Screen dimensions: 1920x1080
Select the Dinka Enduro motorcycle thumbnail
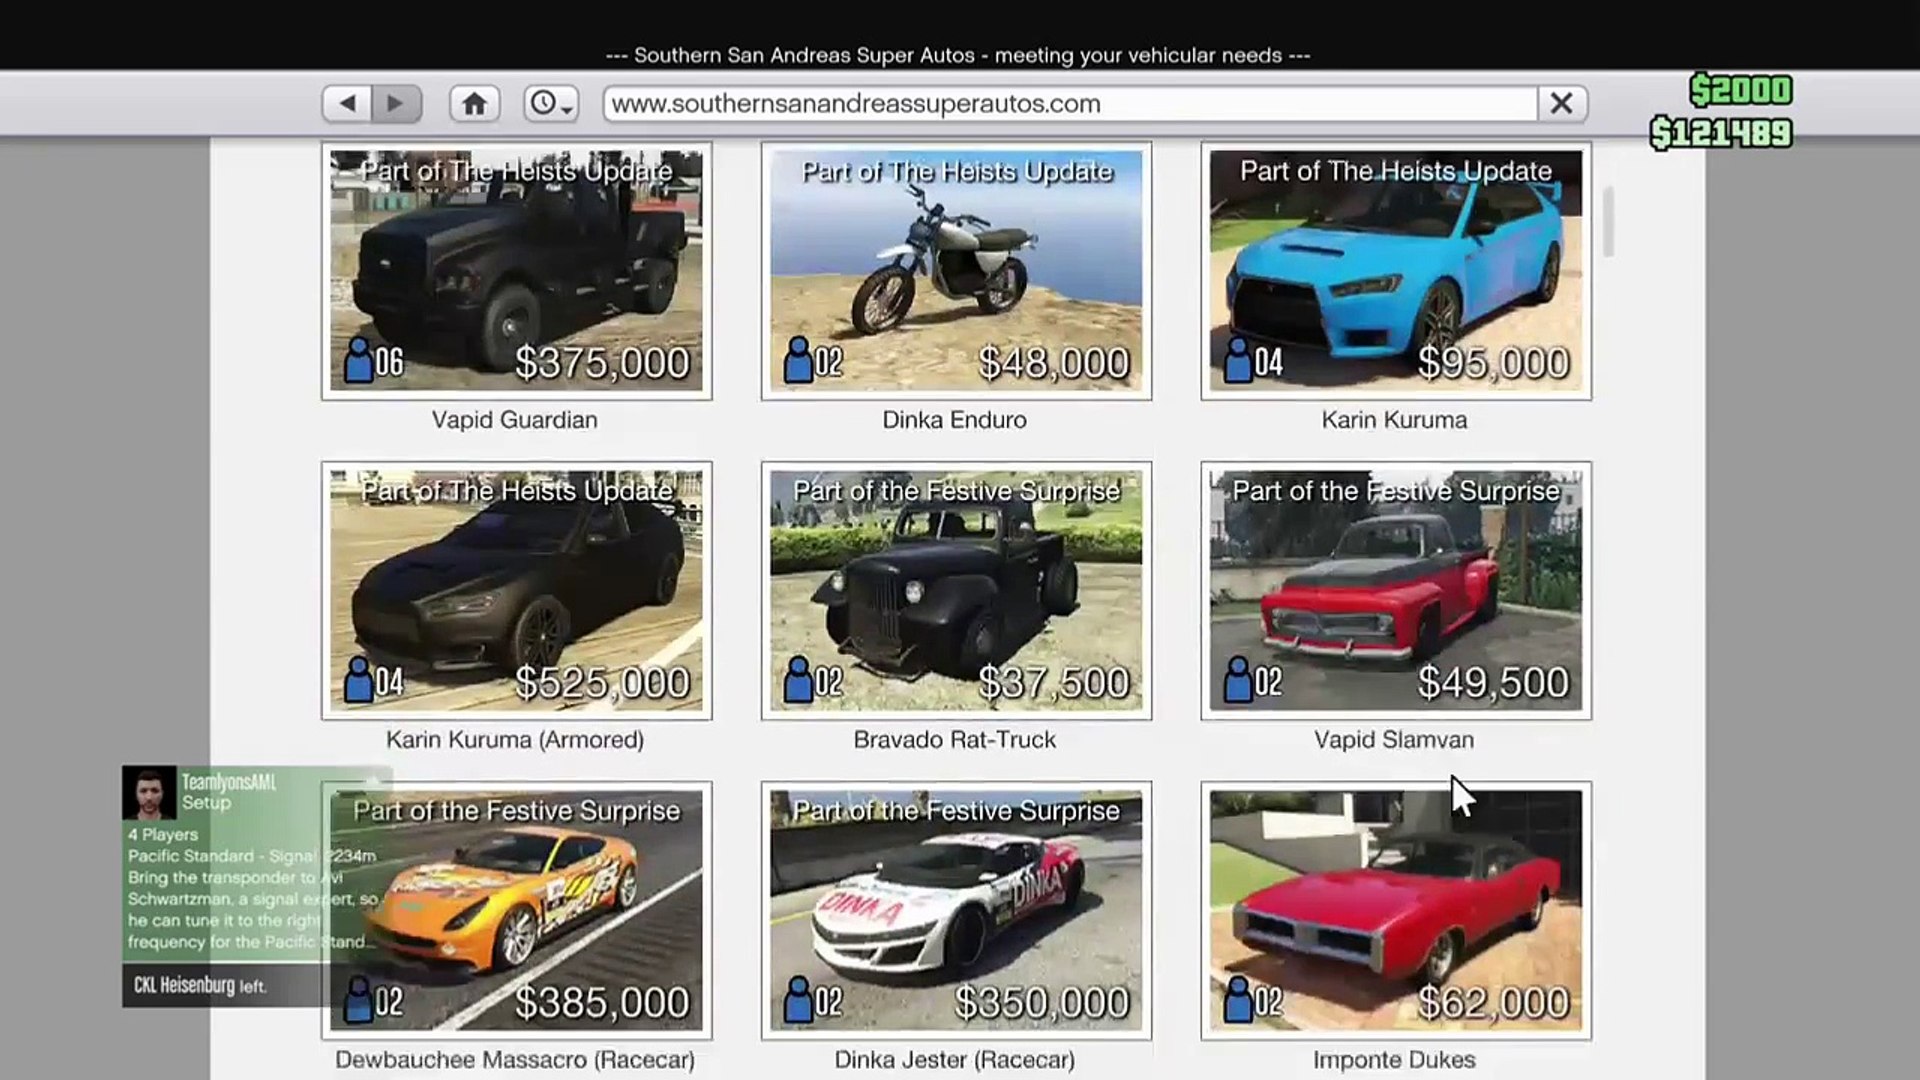coord(956,270)
